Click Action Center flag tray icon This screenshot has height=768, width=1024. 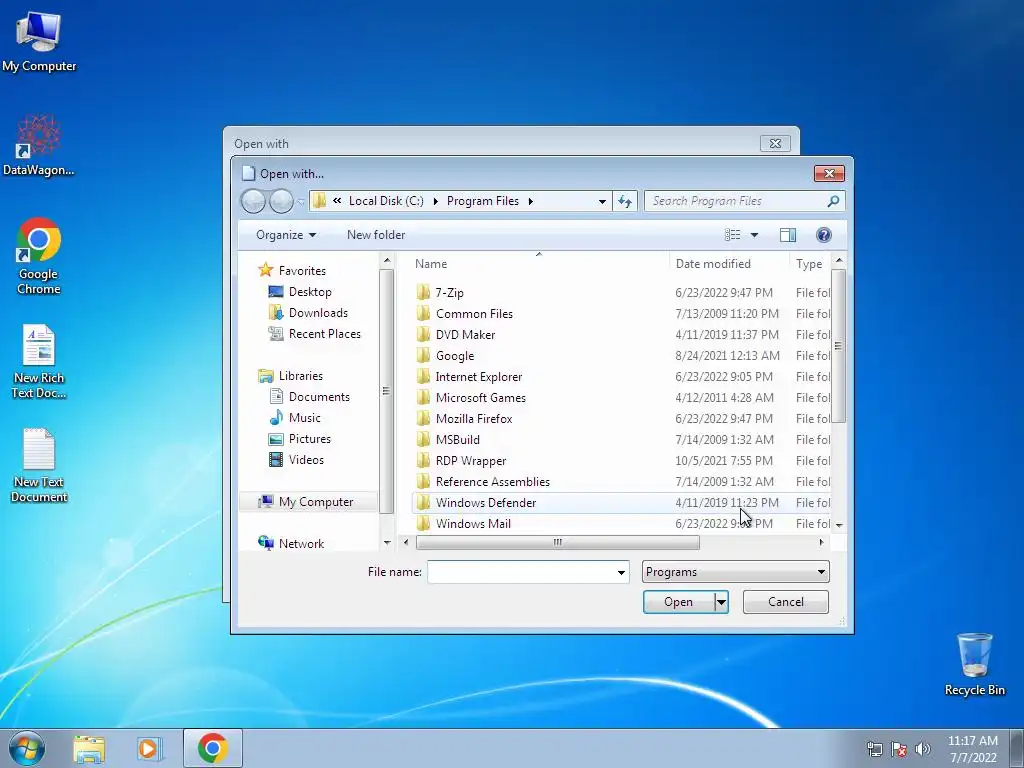pyautogui.click(x=899, y=749)
